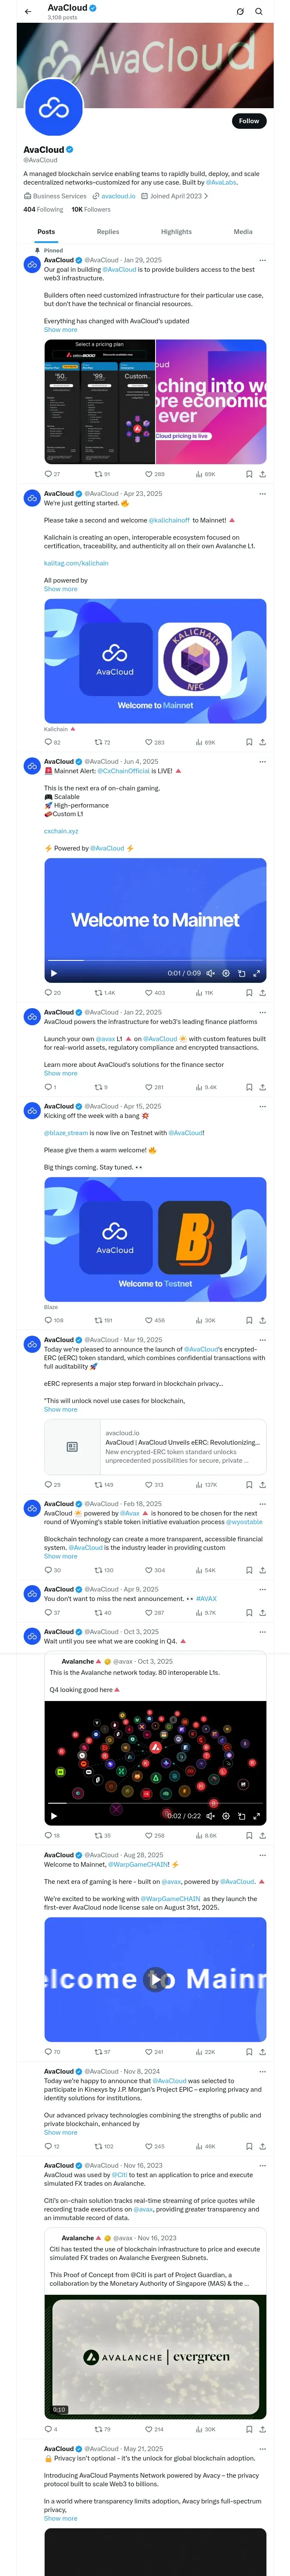
Task: Go back using the arrow icon
Action: click(28, 12)
